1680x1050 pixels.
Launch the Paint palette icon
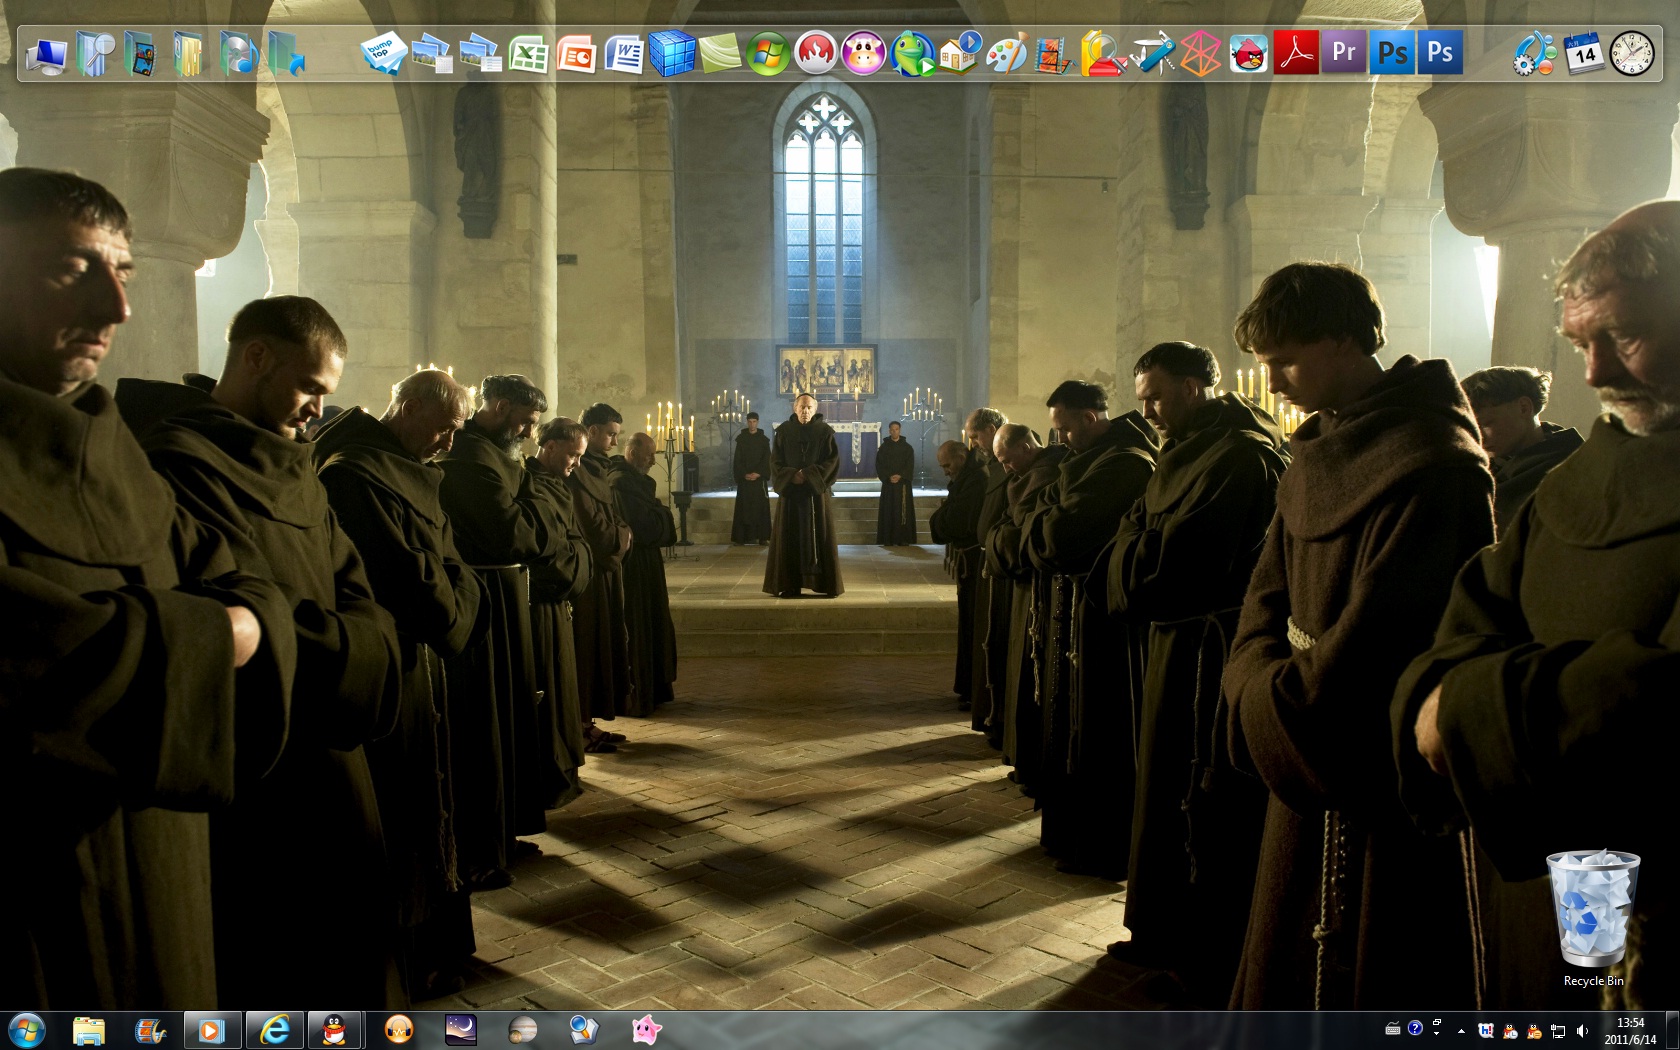1005,54
